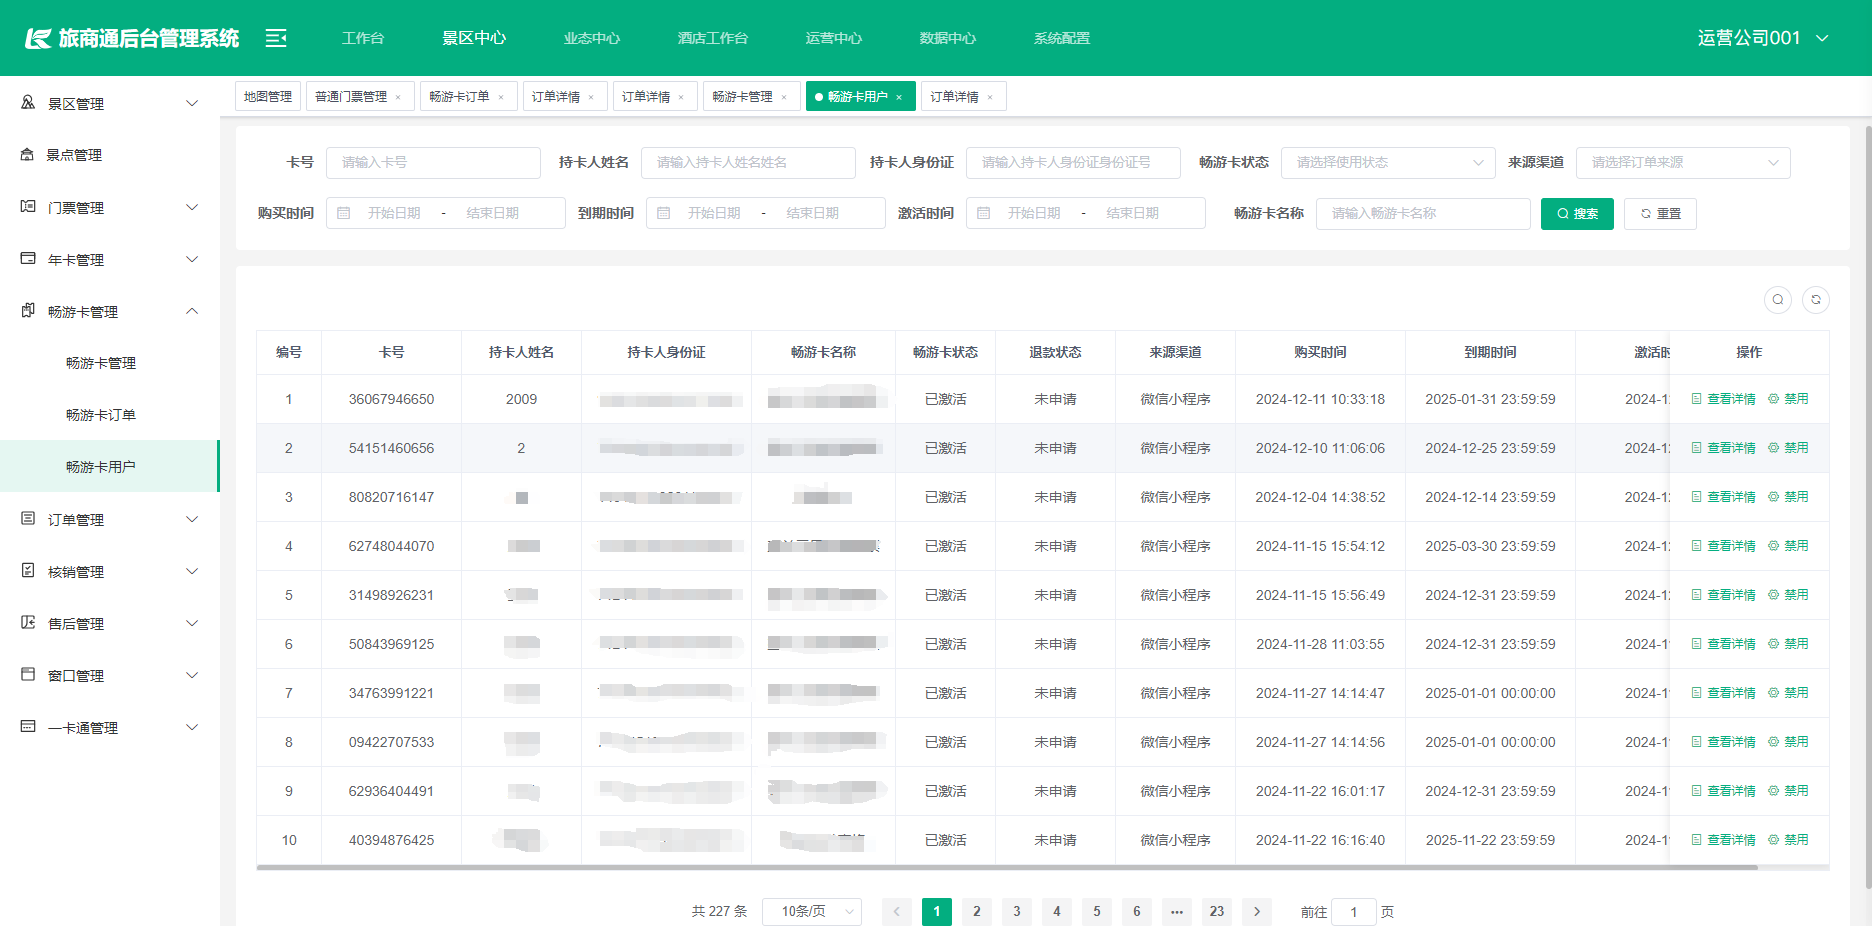Click the 售后管理 sidebar icon
Viewport: 1872px width, 926px height.
click(x=28, y=623)
